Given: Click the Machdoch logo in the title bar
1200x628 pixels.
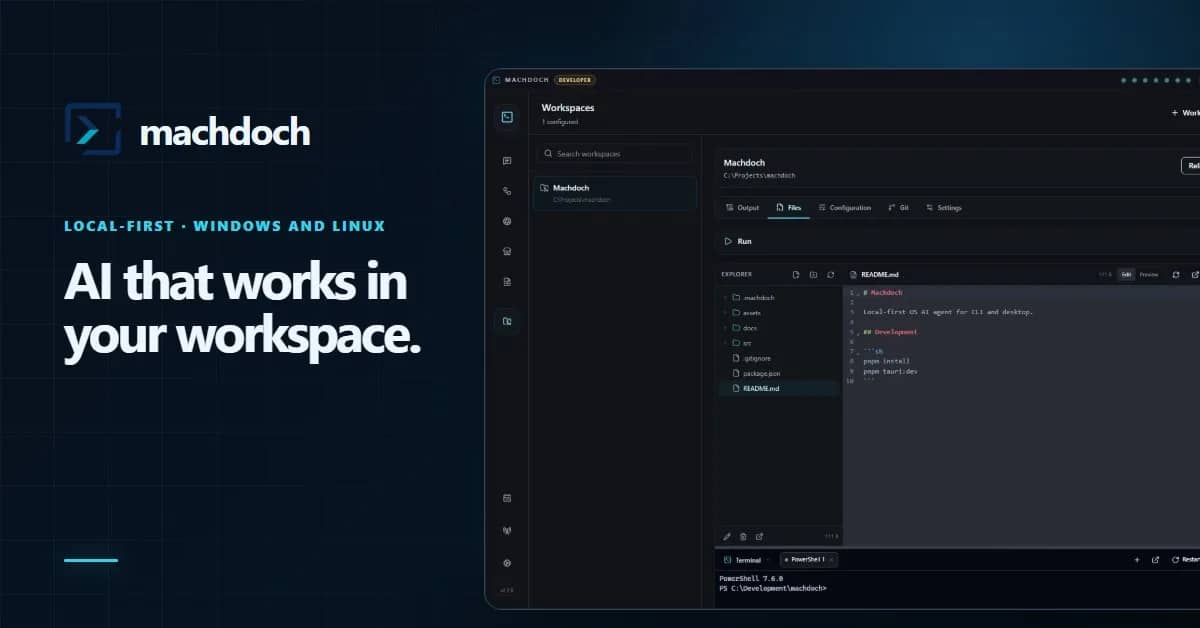Looking at the screenshot, I should pos(496,80).
